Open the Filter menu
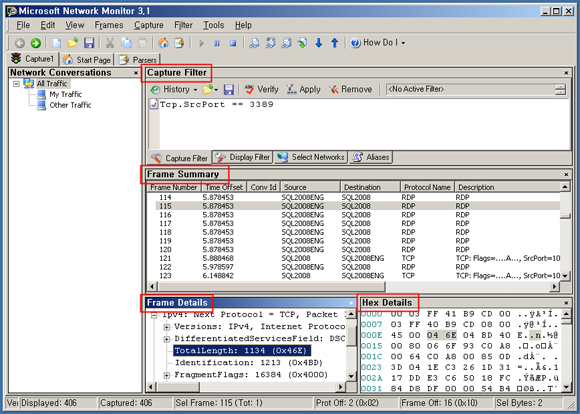Image resolution: width=580 pixels, height=414 pixels. [183, 25]
